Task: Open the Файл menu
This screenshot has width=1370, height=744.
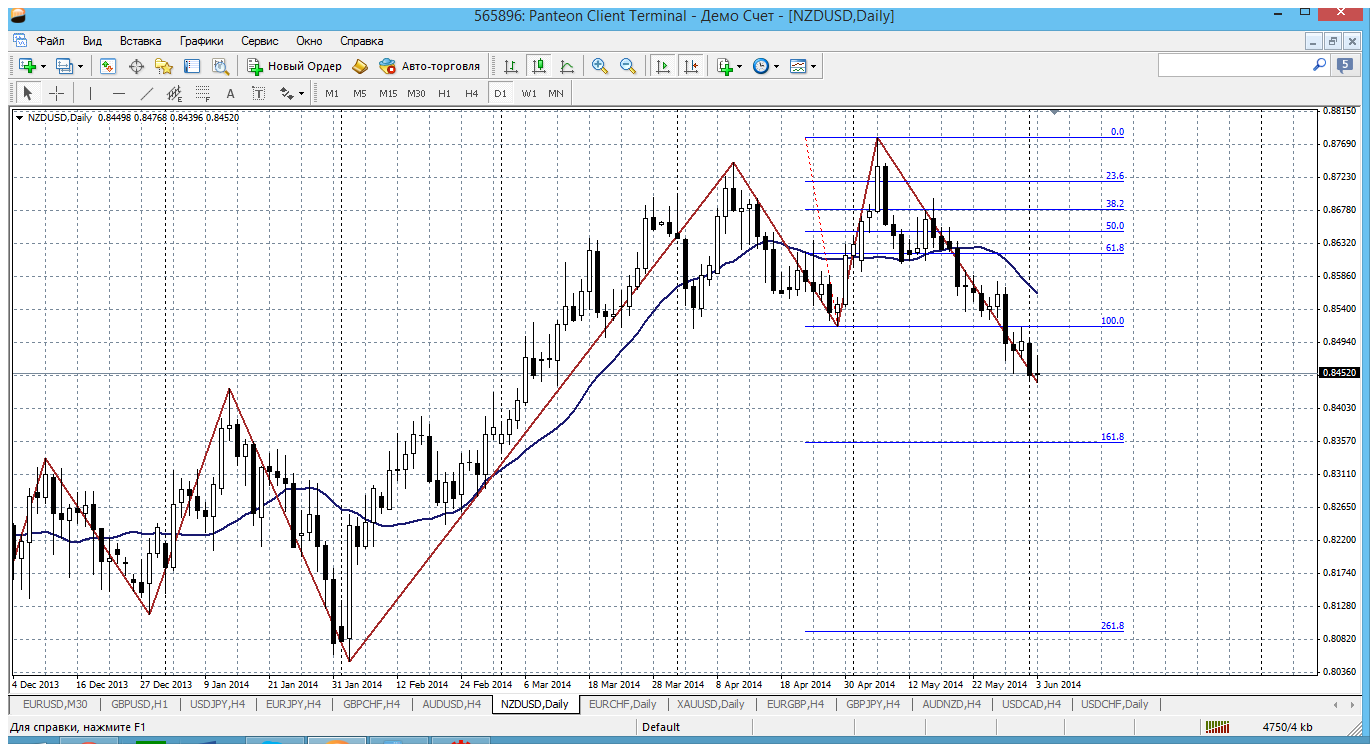Action: tap(51, 41)
